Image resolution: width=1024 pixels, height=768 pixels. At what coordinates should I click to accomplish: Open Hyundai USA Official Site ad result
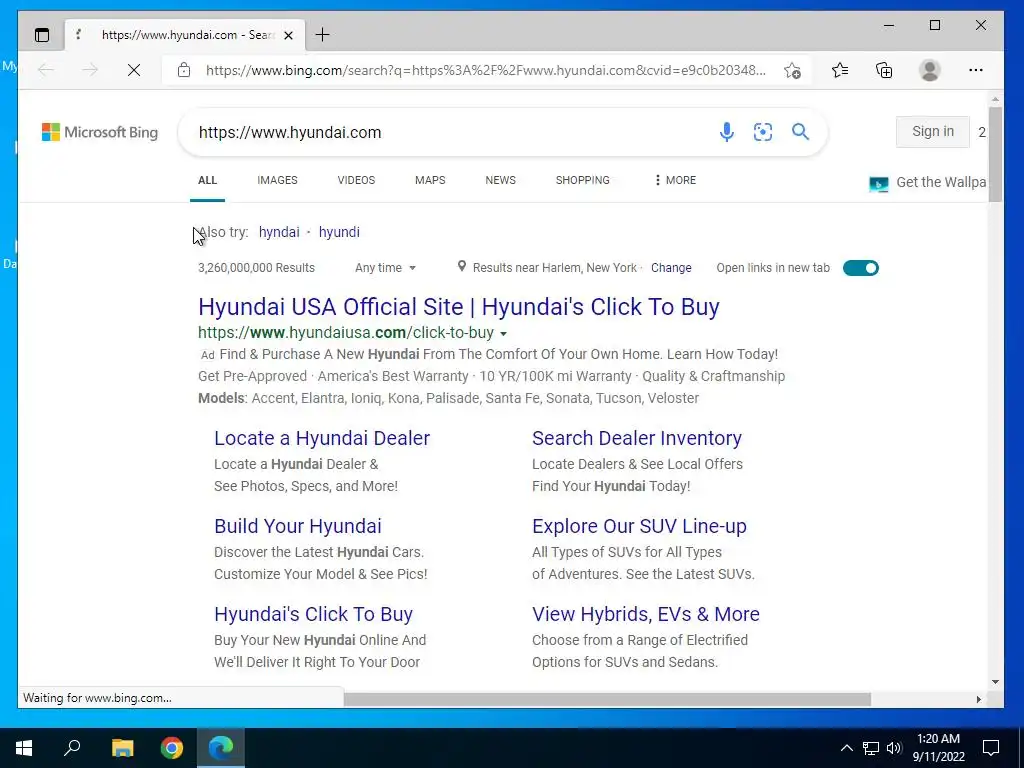click(x=458, y=307)
